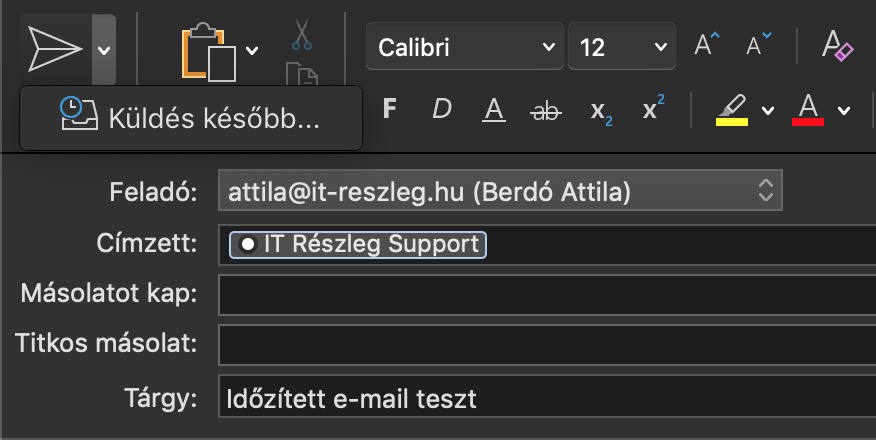Toggle underline formatting
This screenshot has width=876, height=446.
493,110
